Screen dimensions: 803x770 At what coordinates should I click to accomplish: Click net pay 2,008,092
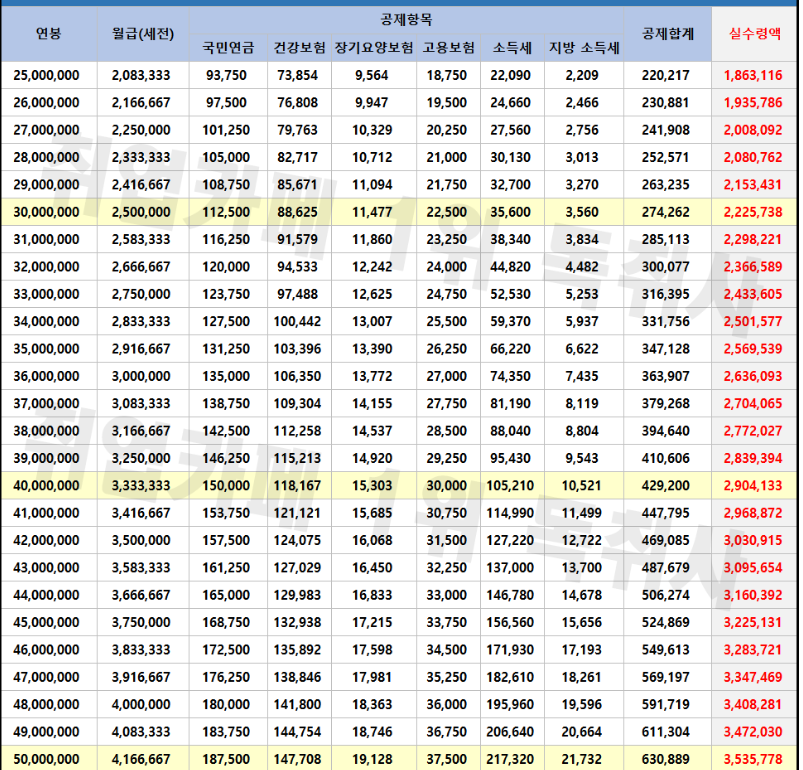click(x=753, y=130)
